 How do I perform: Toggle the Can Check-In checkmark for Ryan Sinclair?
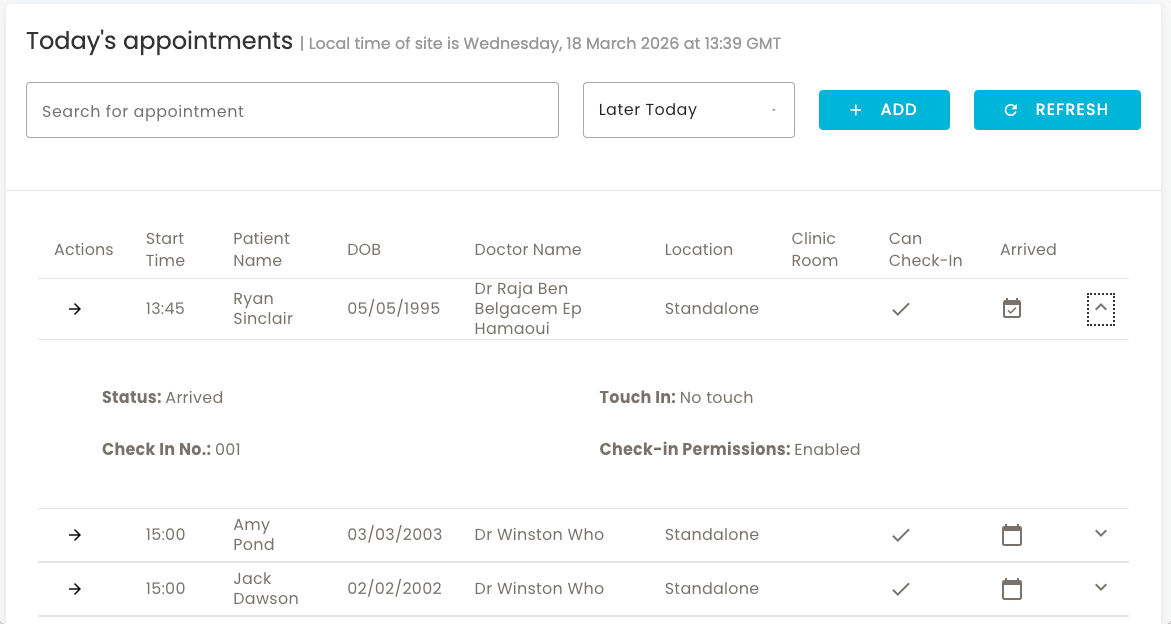[900, 310]
